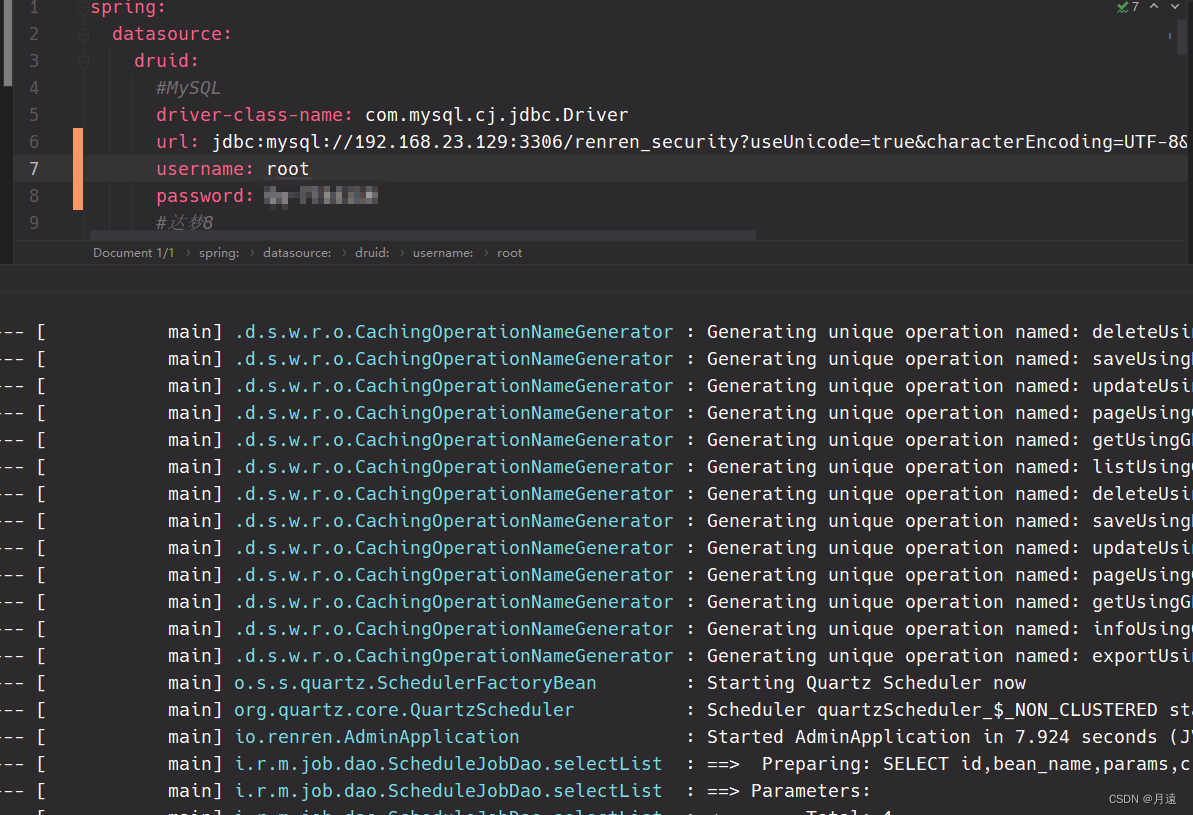
Task: Select 'druid:' breadcrumb item
Action: 372,253
